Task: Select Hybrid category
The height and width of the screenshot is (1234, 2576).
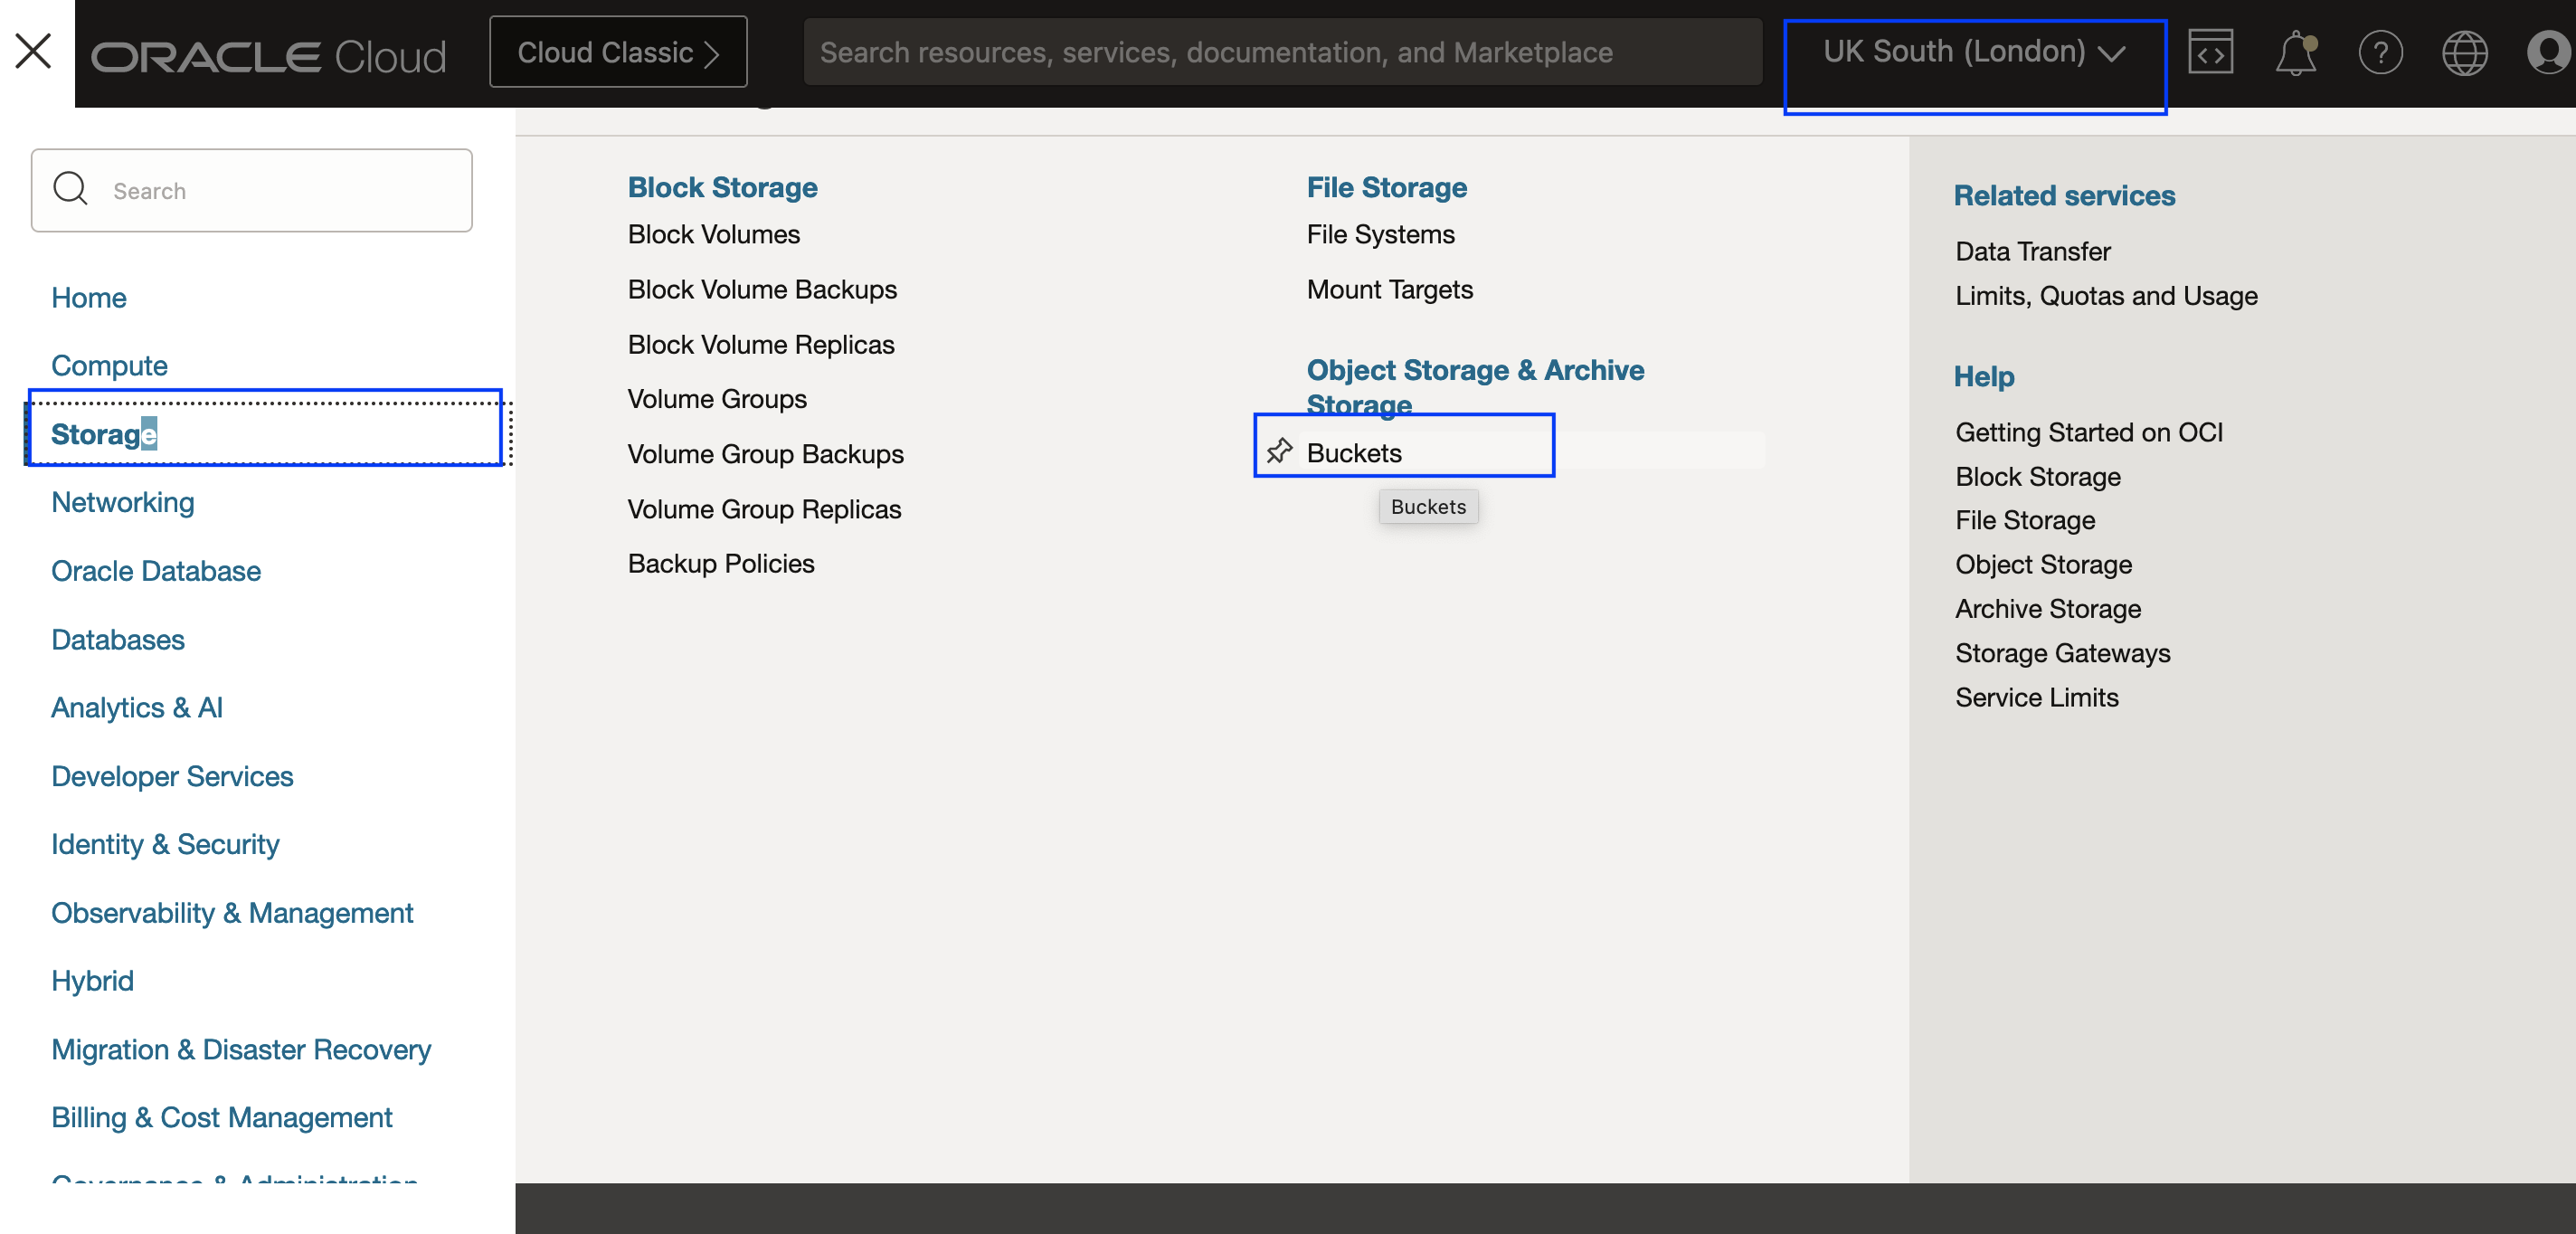Action: point(92,982)
